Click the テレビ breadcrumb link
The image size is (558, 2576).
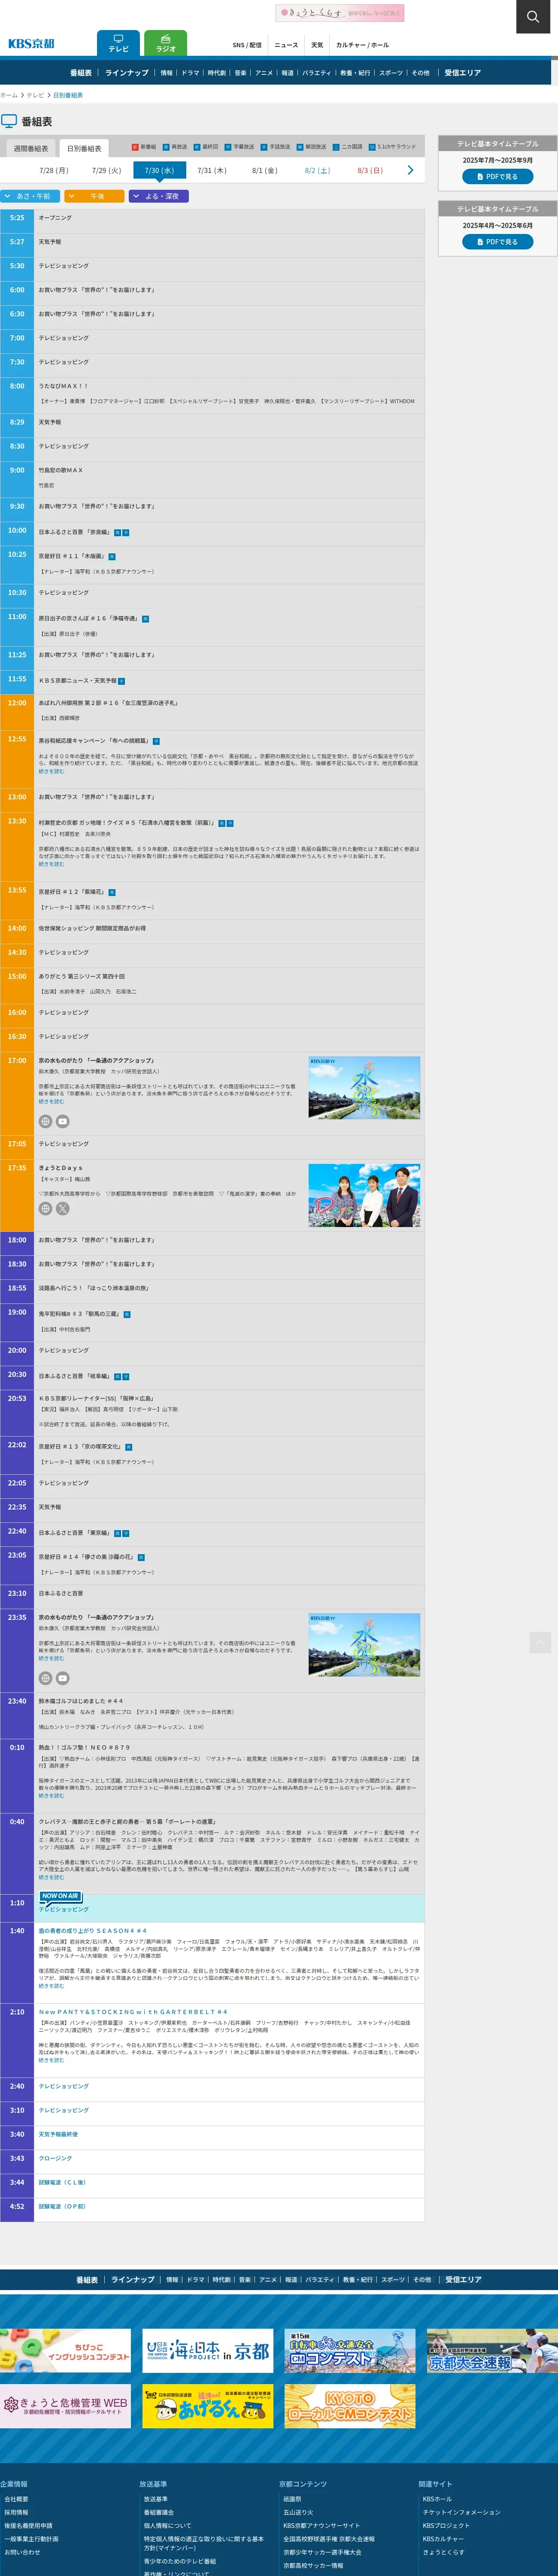(x=35, y=95)
